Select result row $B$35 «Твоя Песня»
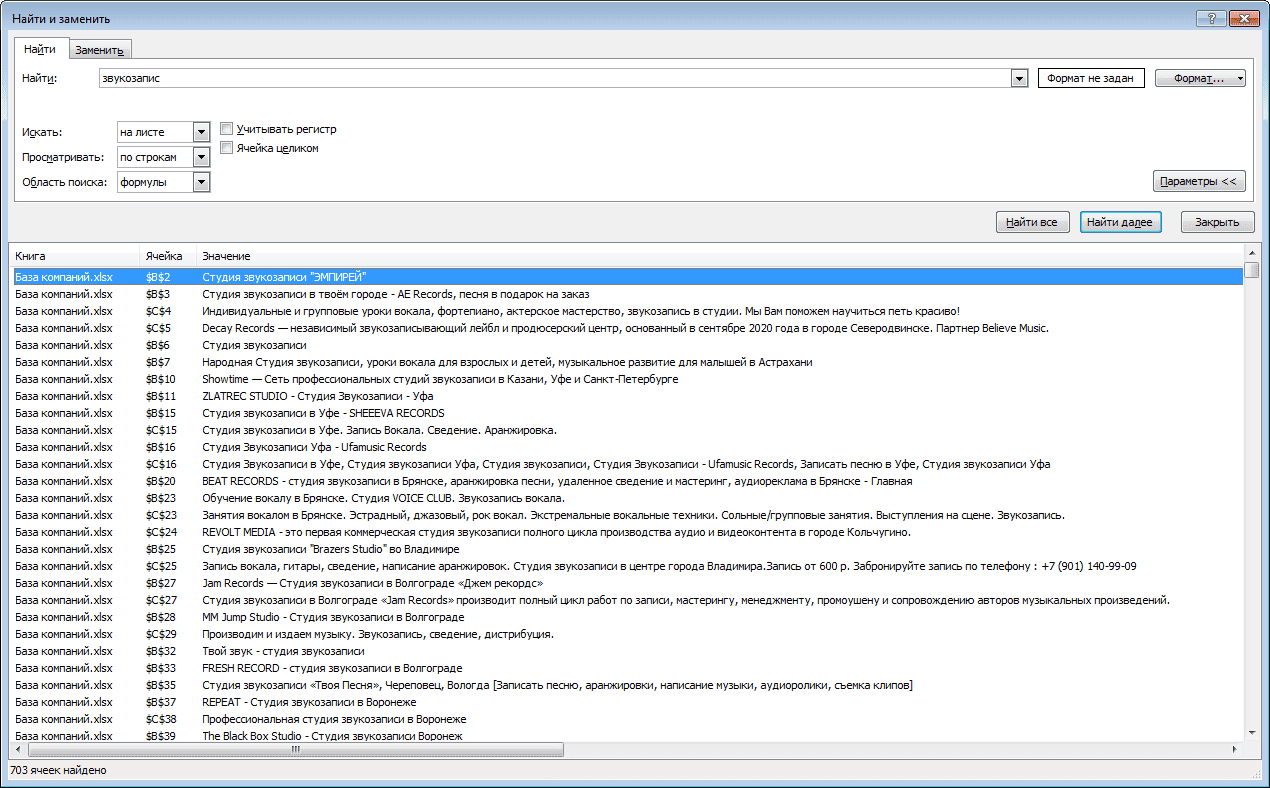This screenshot has width=1270, height=788. click(x=627, y=685)
